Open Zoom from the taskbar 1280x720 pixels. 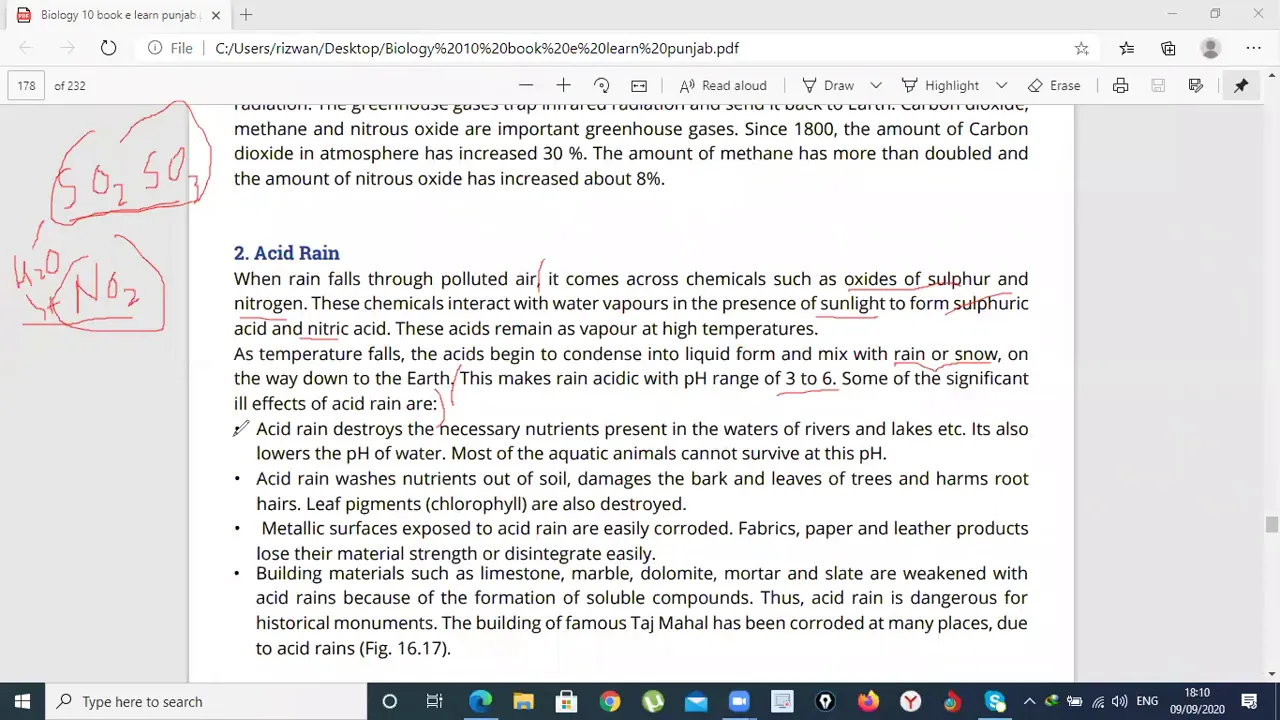(x=739, y=702)
